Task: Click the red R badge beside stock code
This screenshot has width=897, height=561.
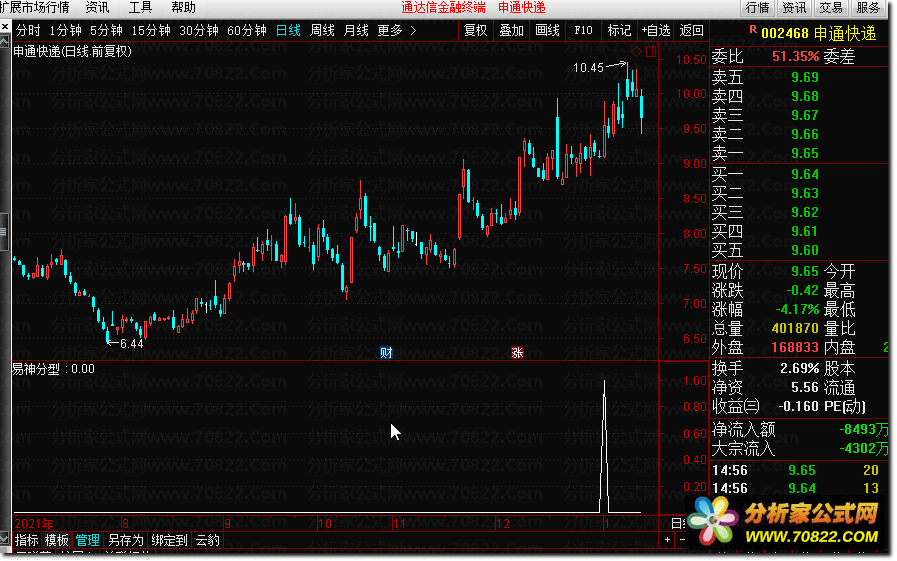Action: point(753,29)
